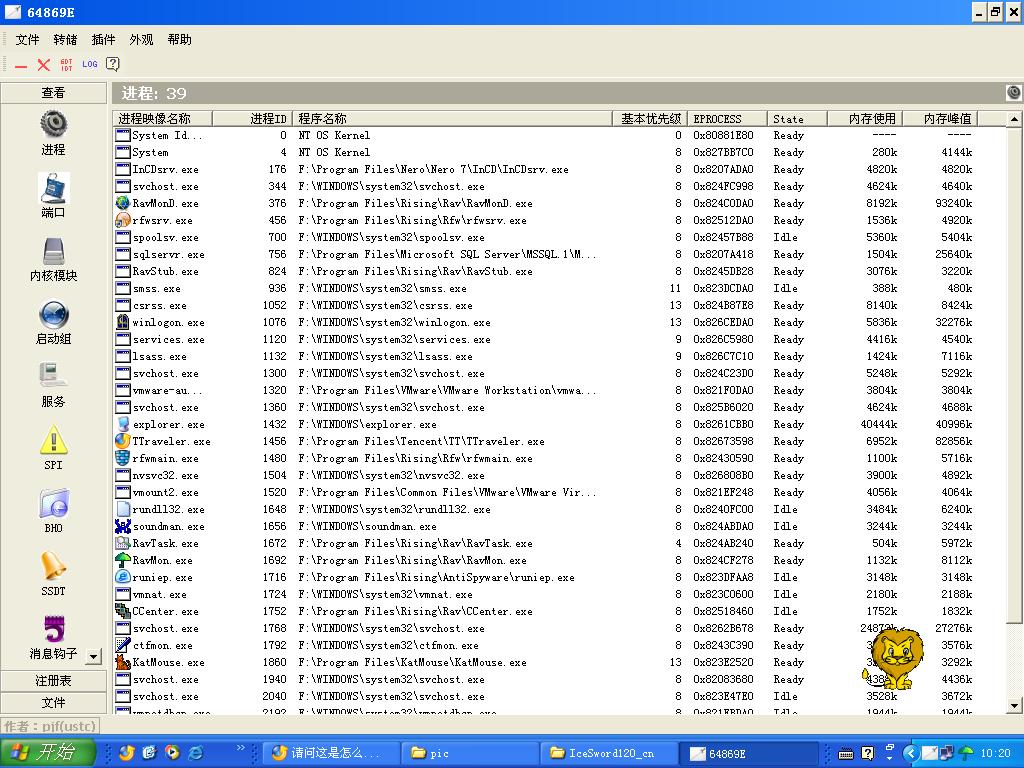Click the LOG toolbar icon
The height and width of the screenshot is (768, 1024).
[x=89, y=64]
